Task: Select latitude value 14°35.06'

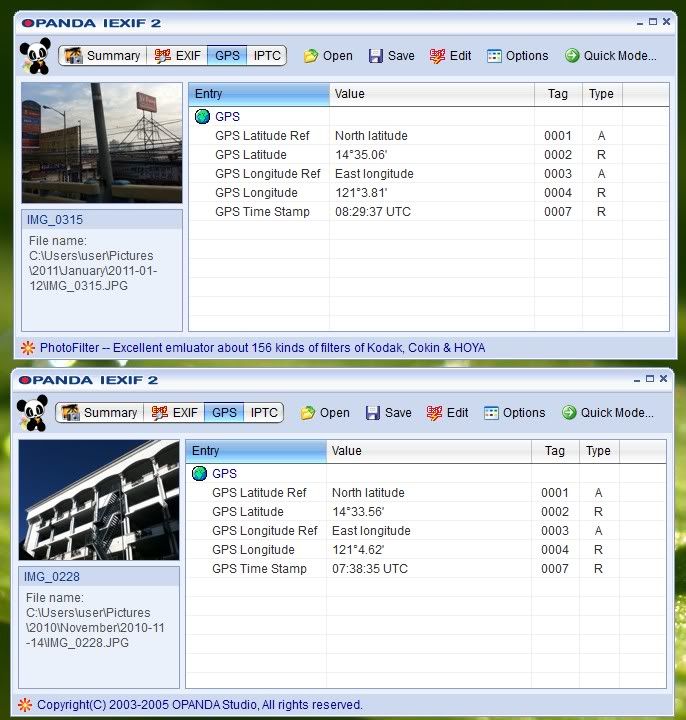Action: coord(361,155)
